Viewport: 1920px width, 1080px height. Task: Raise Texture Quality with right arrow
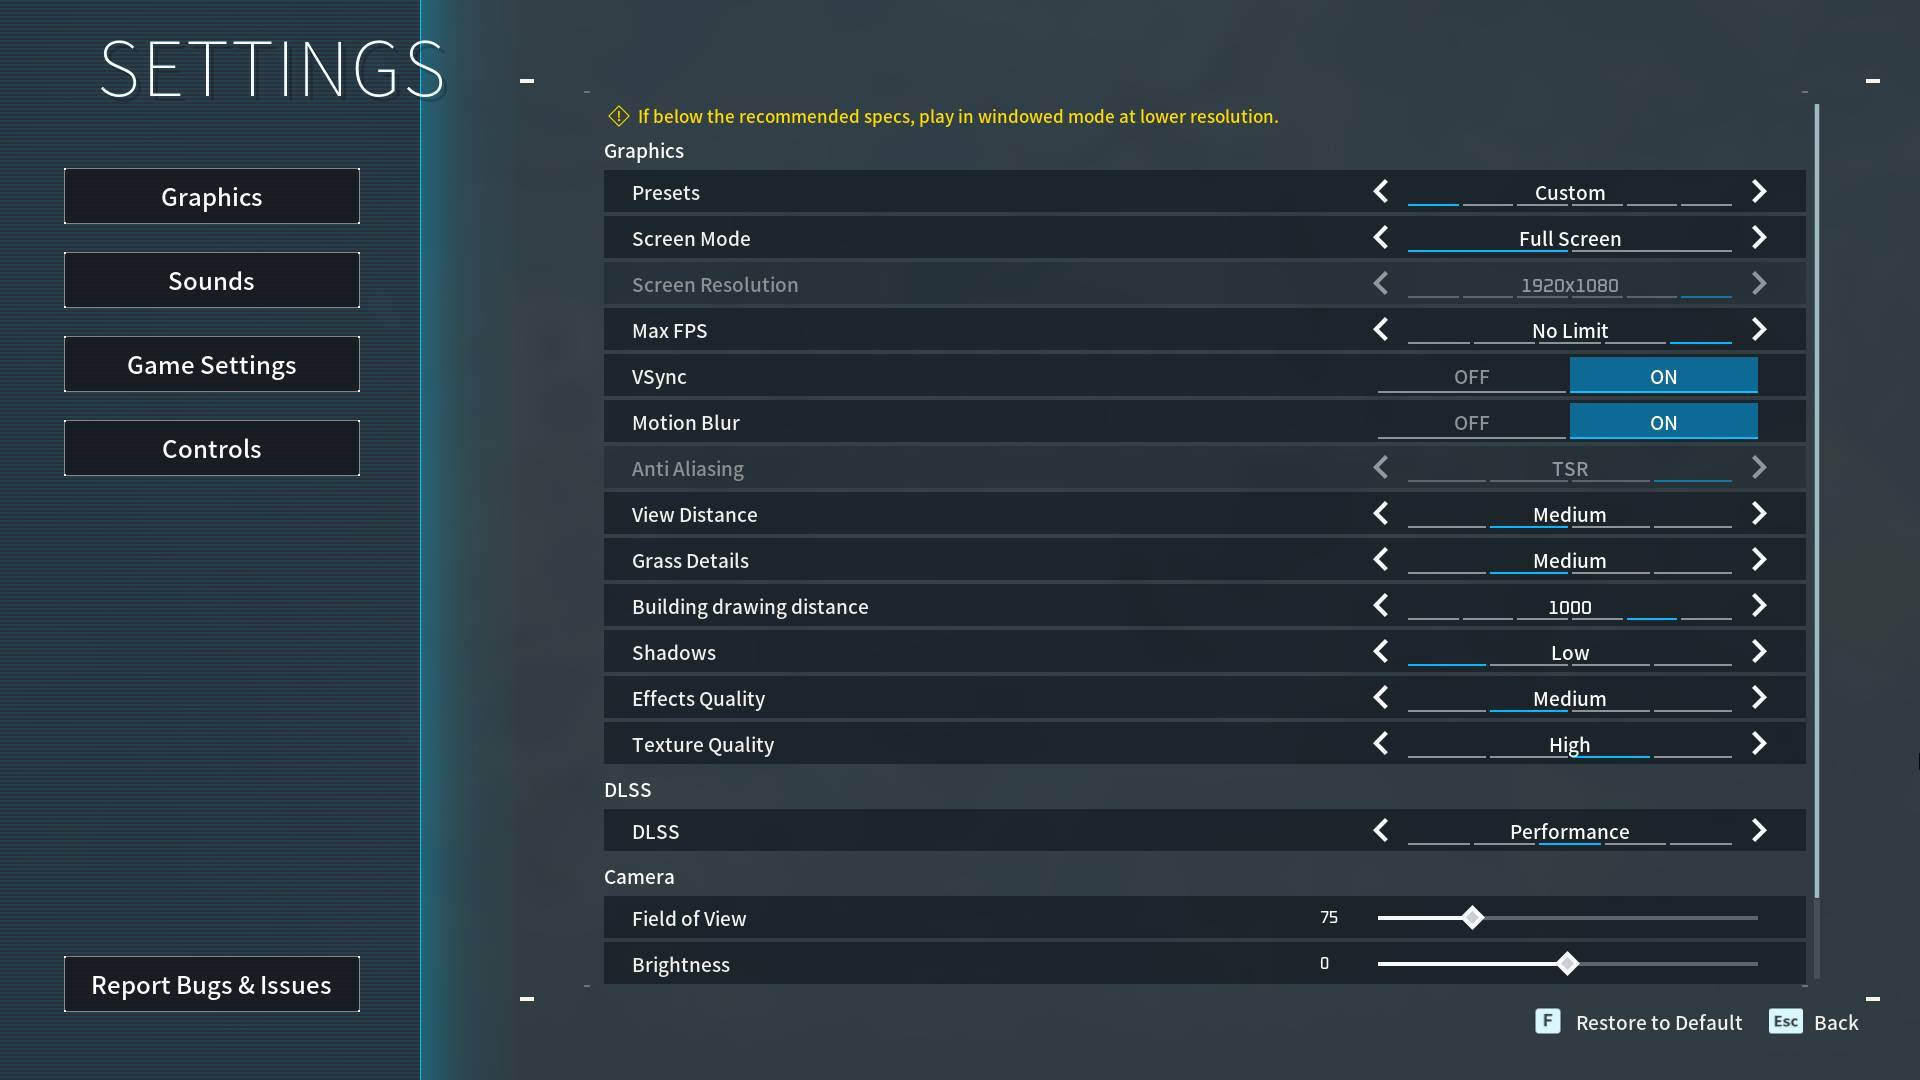(x=1759, y=743)
